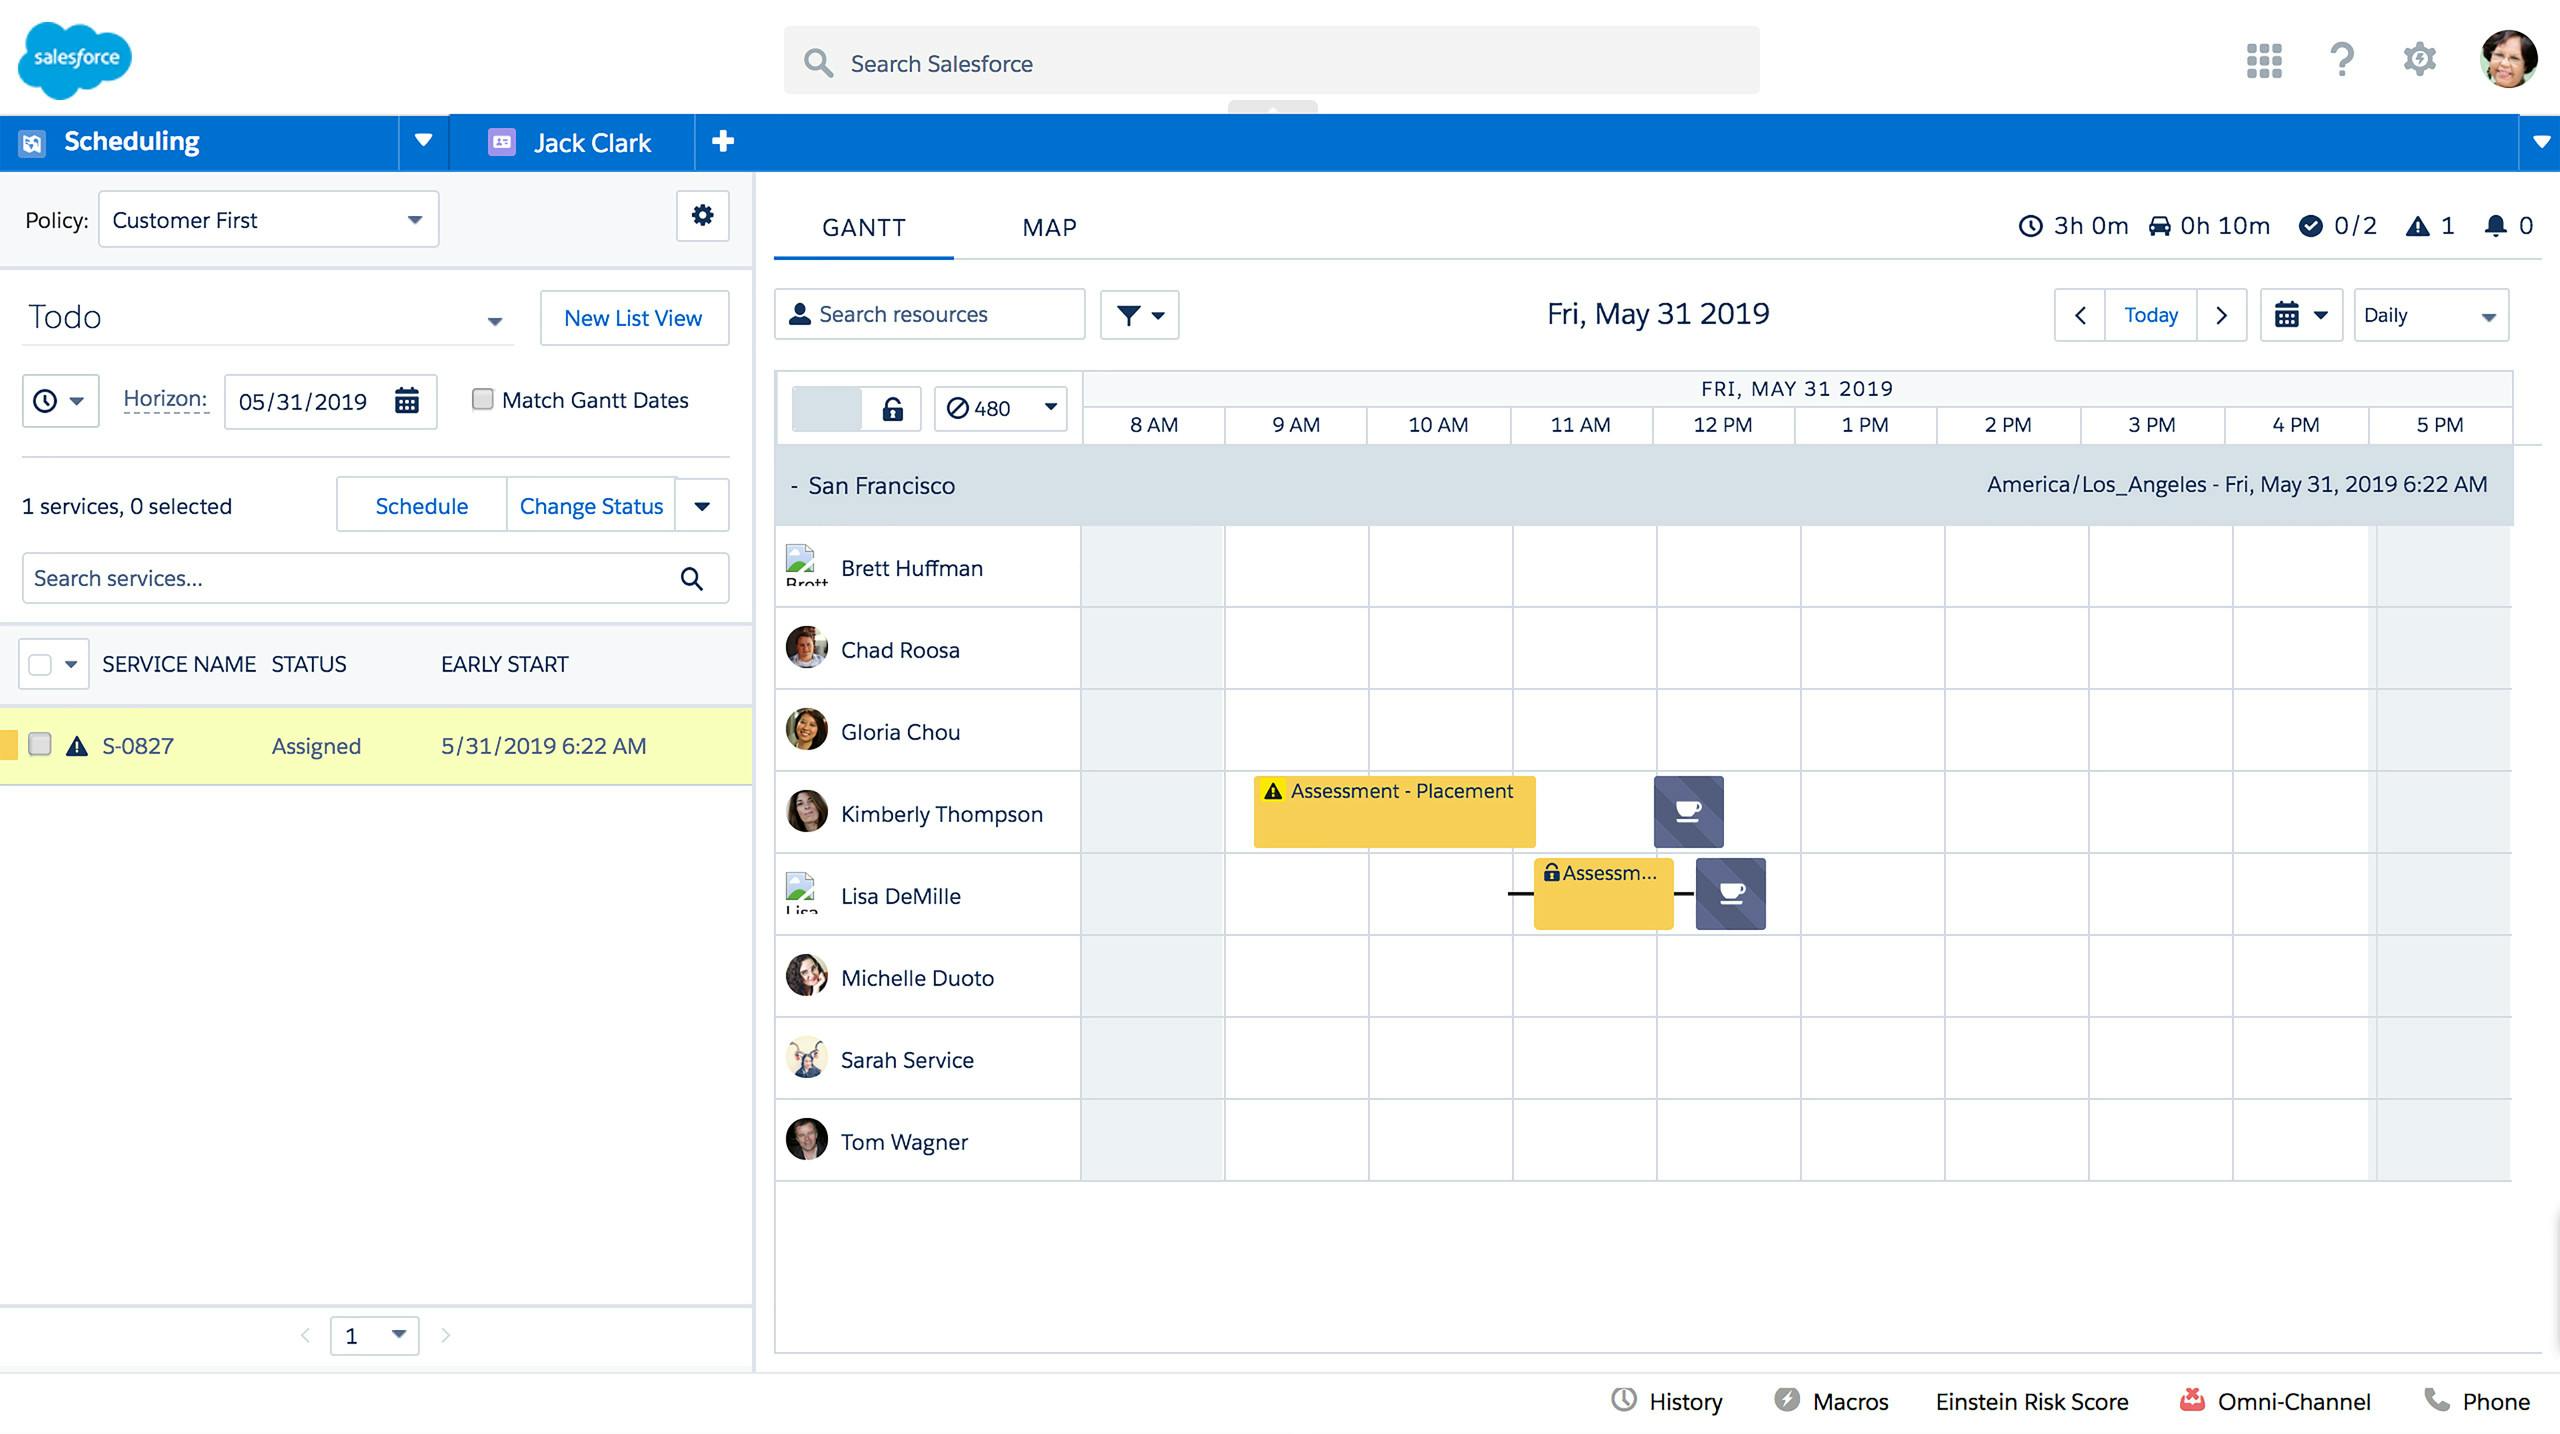
Task: Click the Schedule button
Action: (421, 506)
